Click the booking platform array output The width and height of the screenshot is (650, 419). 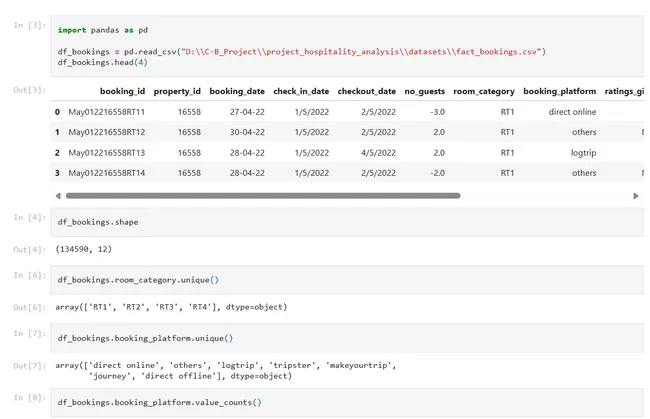(226, 371)
